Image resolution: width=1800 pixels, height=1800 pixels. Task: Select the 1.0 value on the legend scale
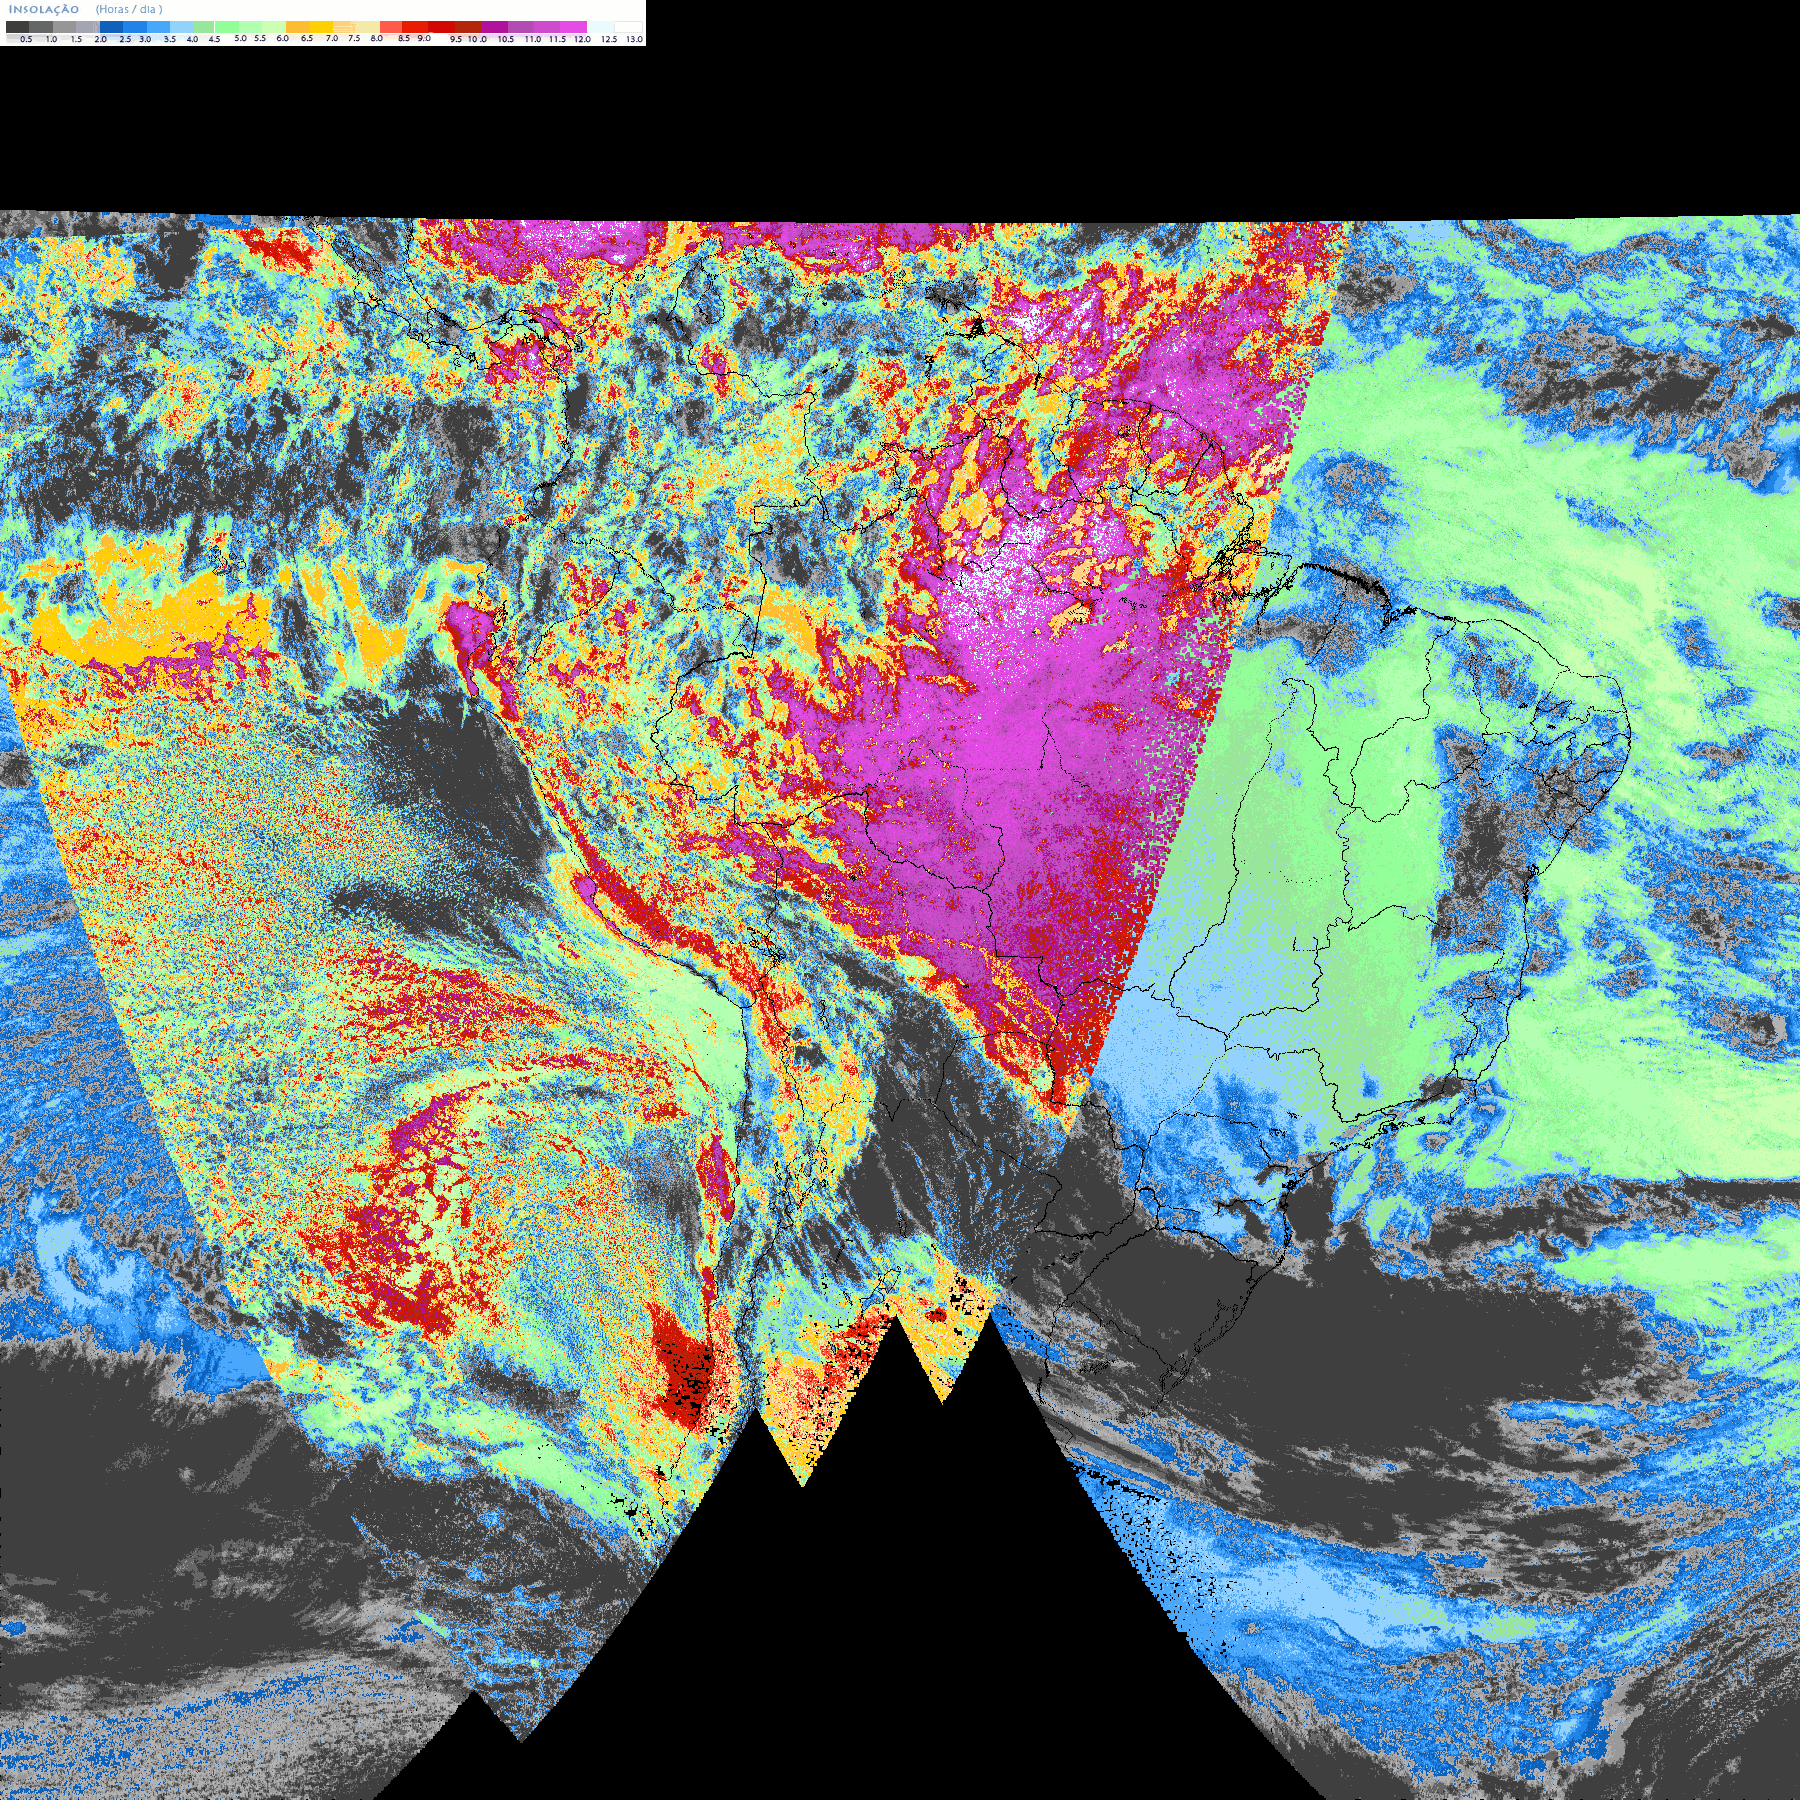coord(51,39)
